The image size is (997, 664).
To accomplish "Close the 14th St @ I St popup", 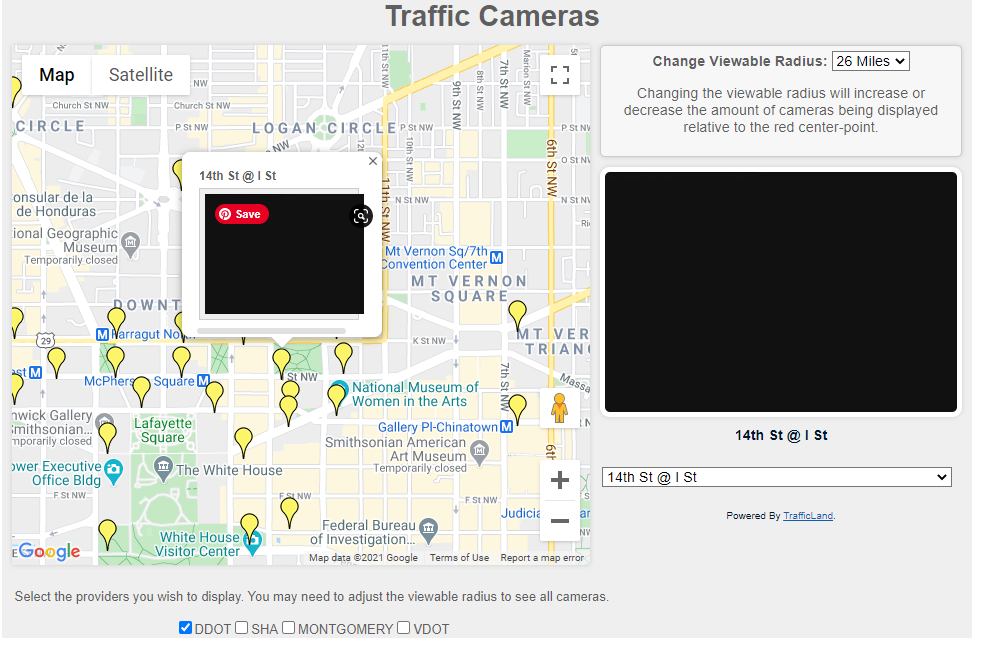I will coord(373,162).
